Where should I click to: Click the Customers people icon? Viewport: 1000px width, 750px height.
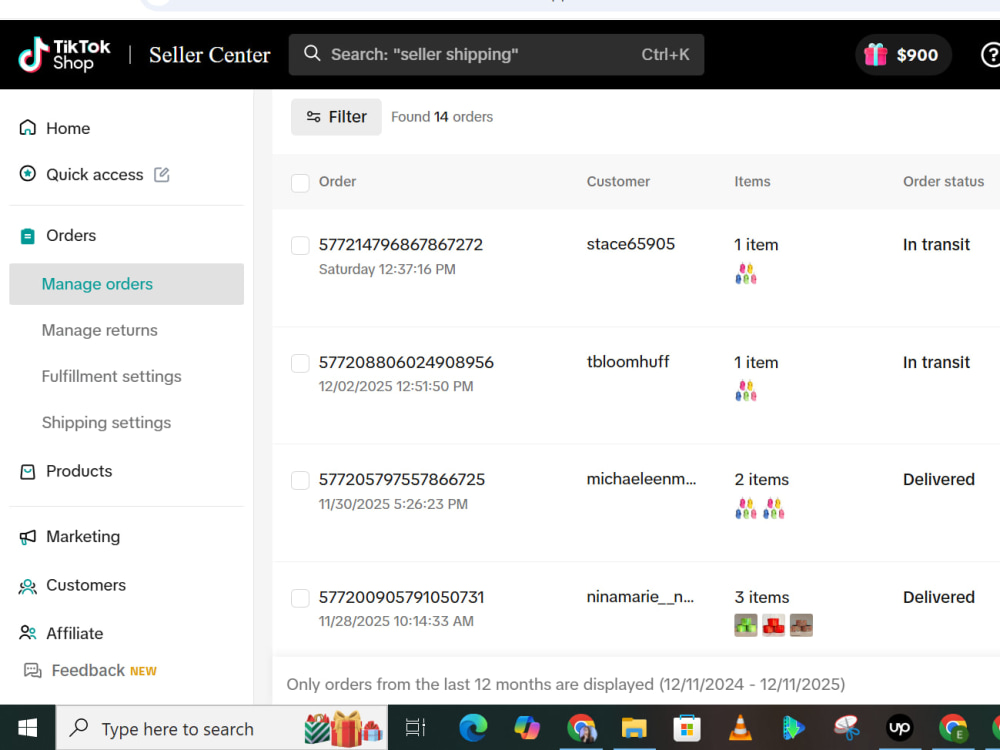point(27,585)
